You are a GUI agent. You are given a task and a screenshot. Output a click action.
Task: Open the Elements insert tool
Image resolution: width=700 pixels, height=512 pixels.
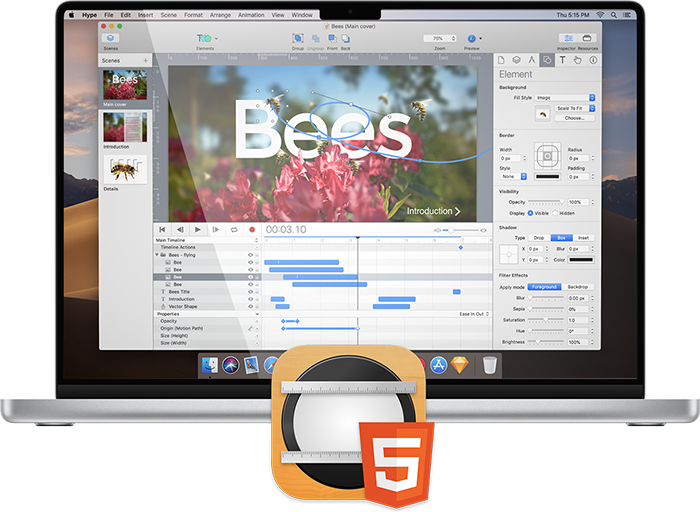coord(207,38)
